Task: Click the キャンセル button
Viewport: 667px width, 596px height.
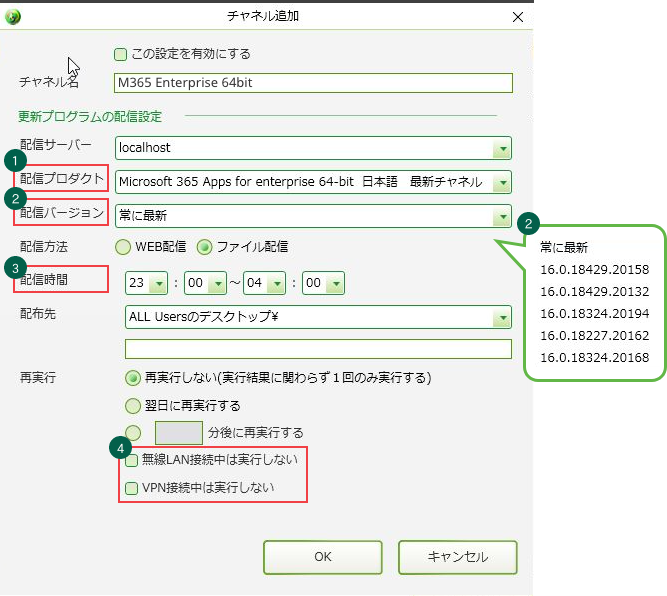Action: (458, 557)
